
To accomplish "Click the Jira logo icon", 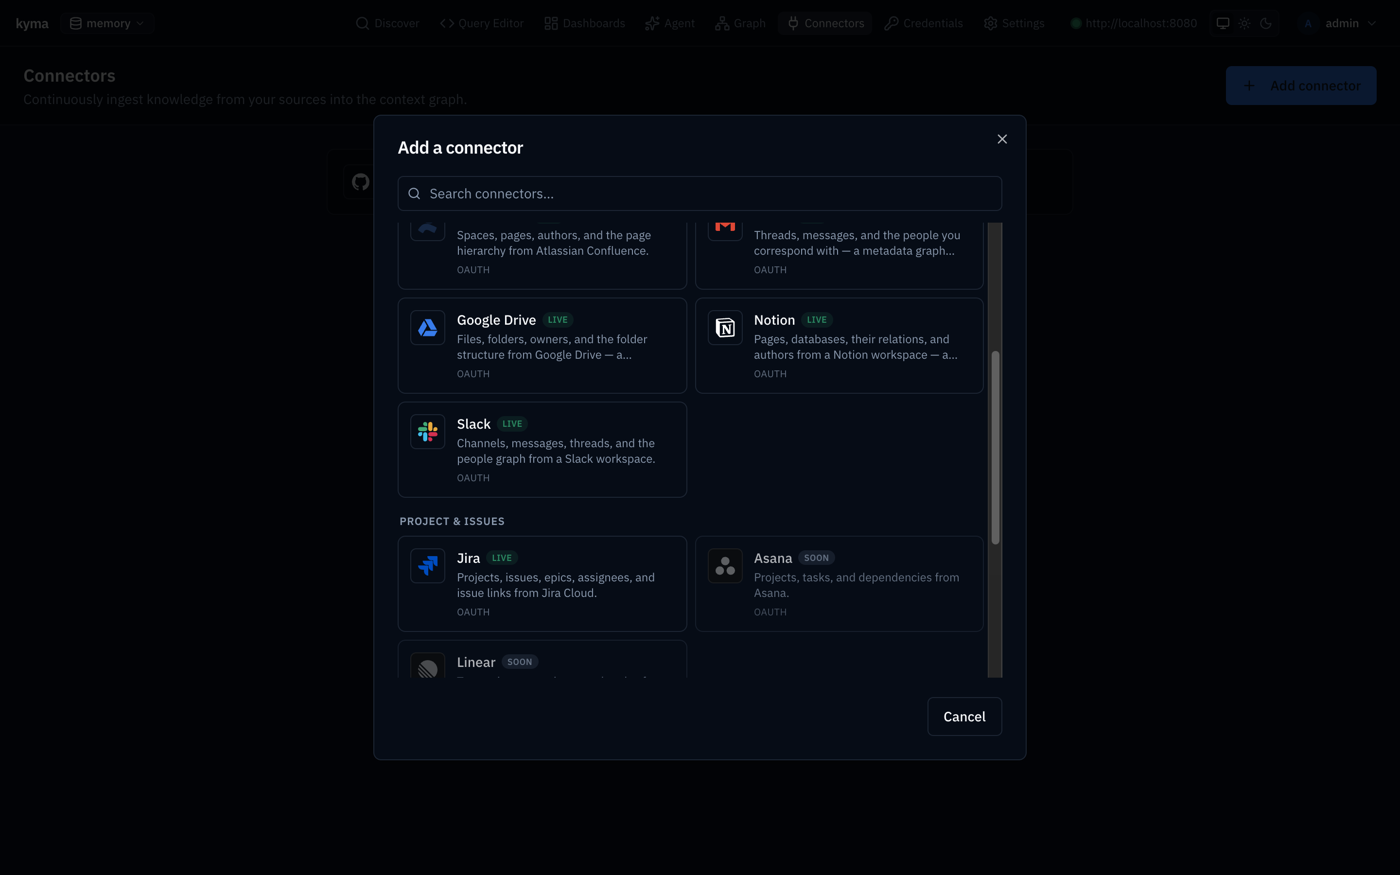I will 427,566.
